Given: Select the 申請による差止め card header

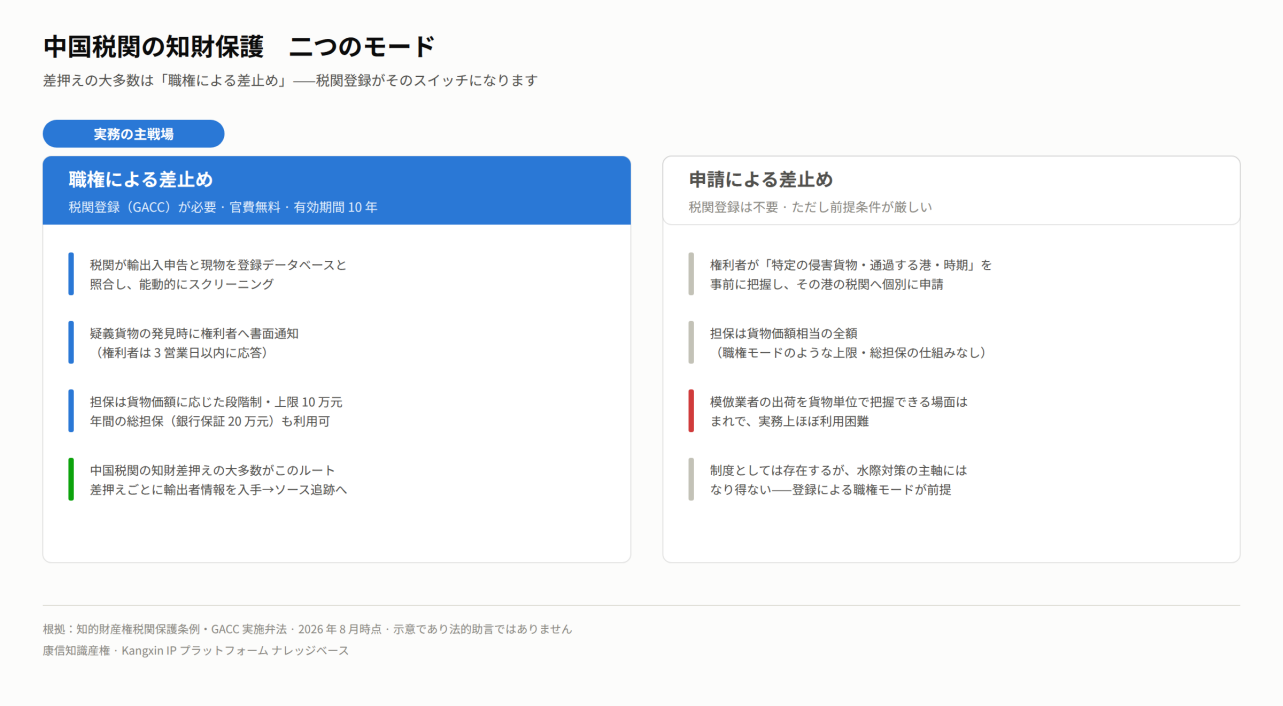Looking at the screenshot, I should [x=951, y=190].
